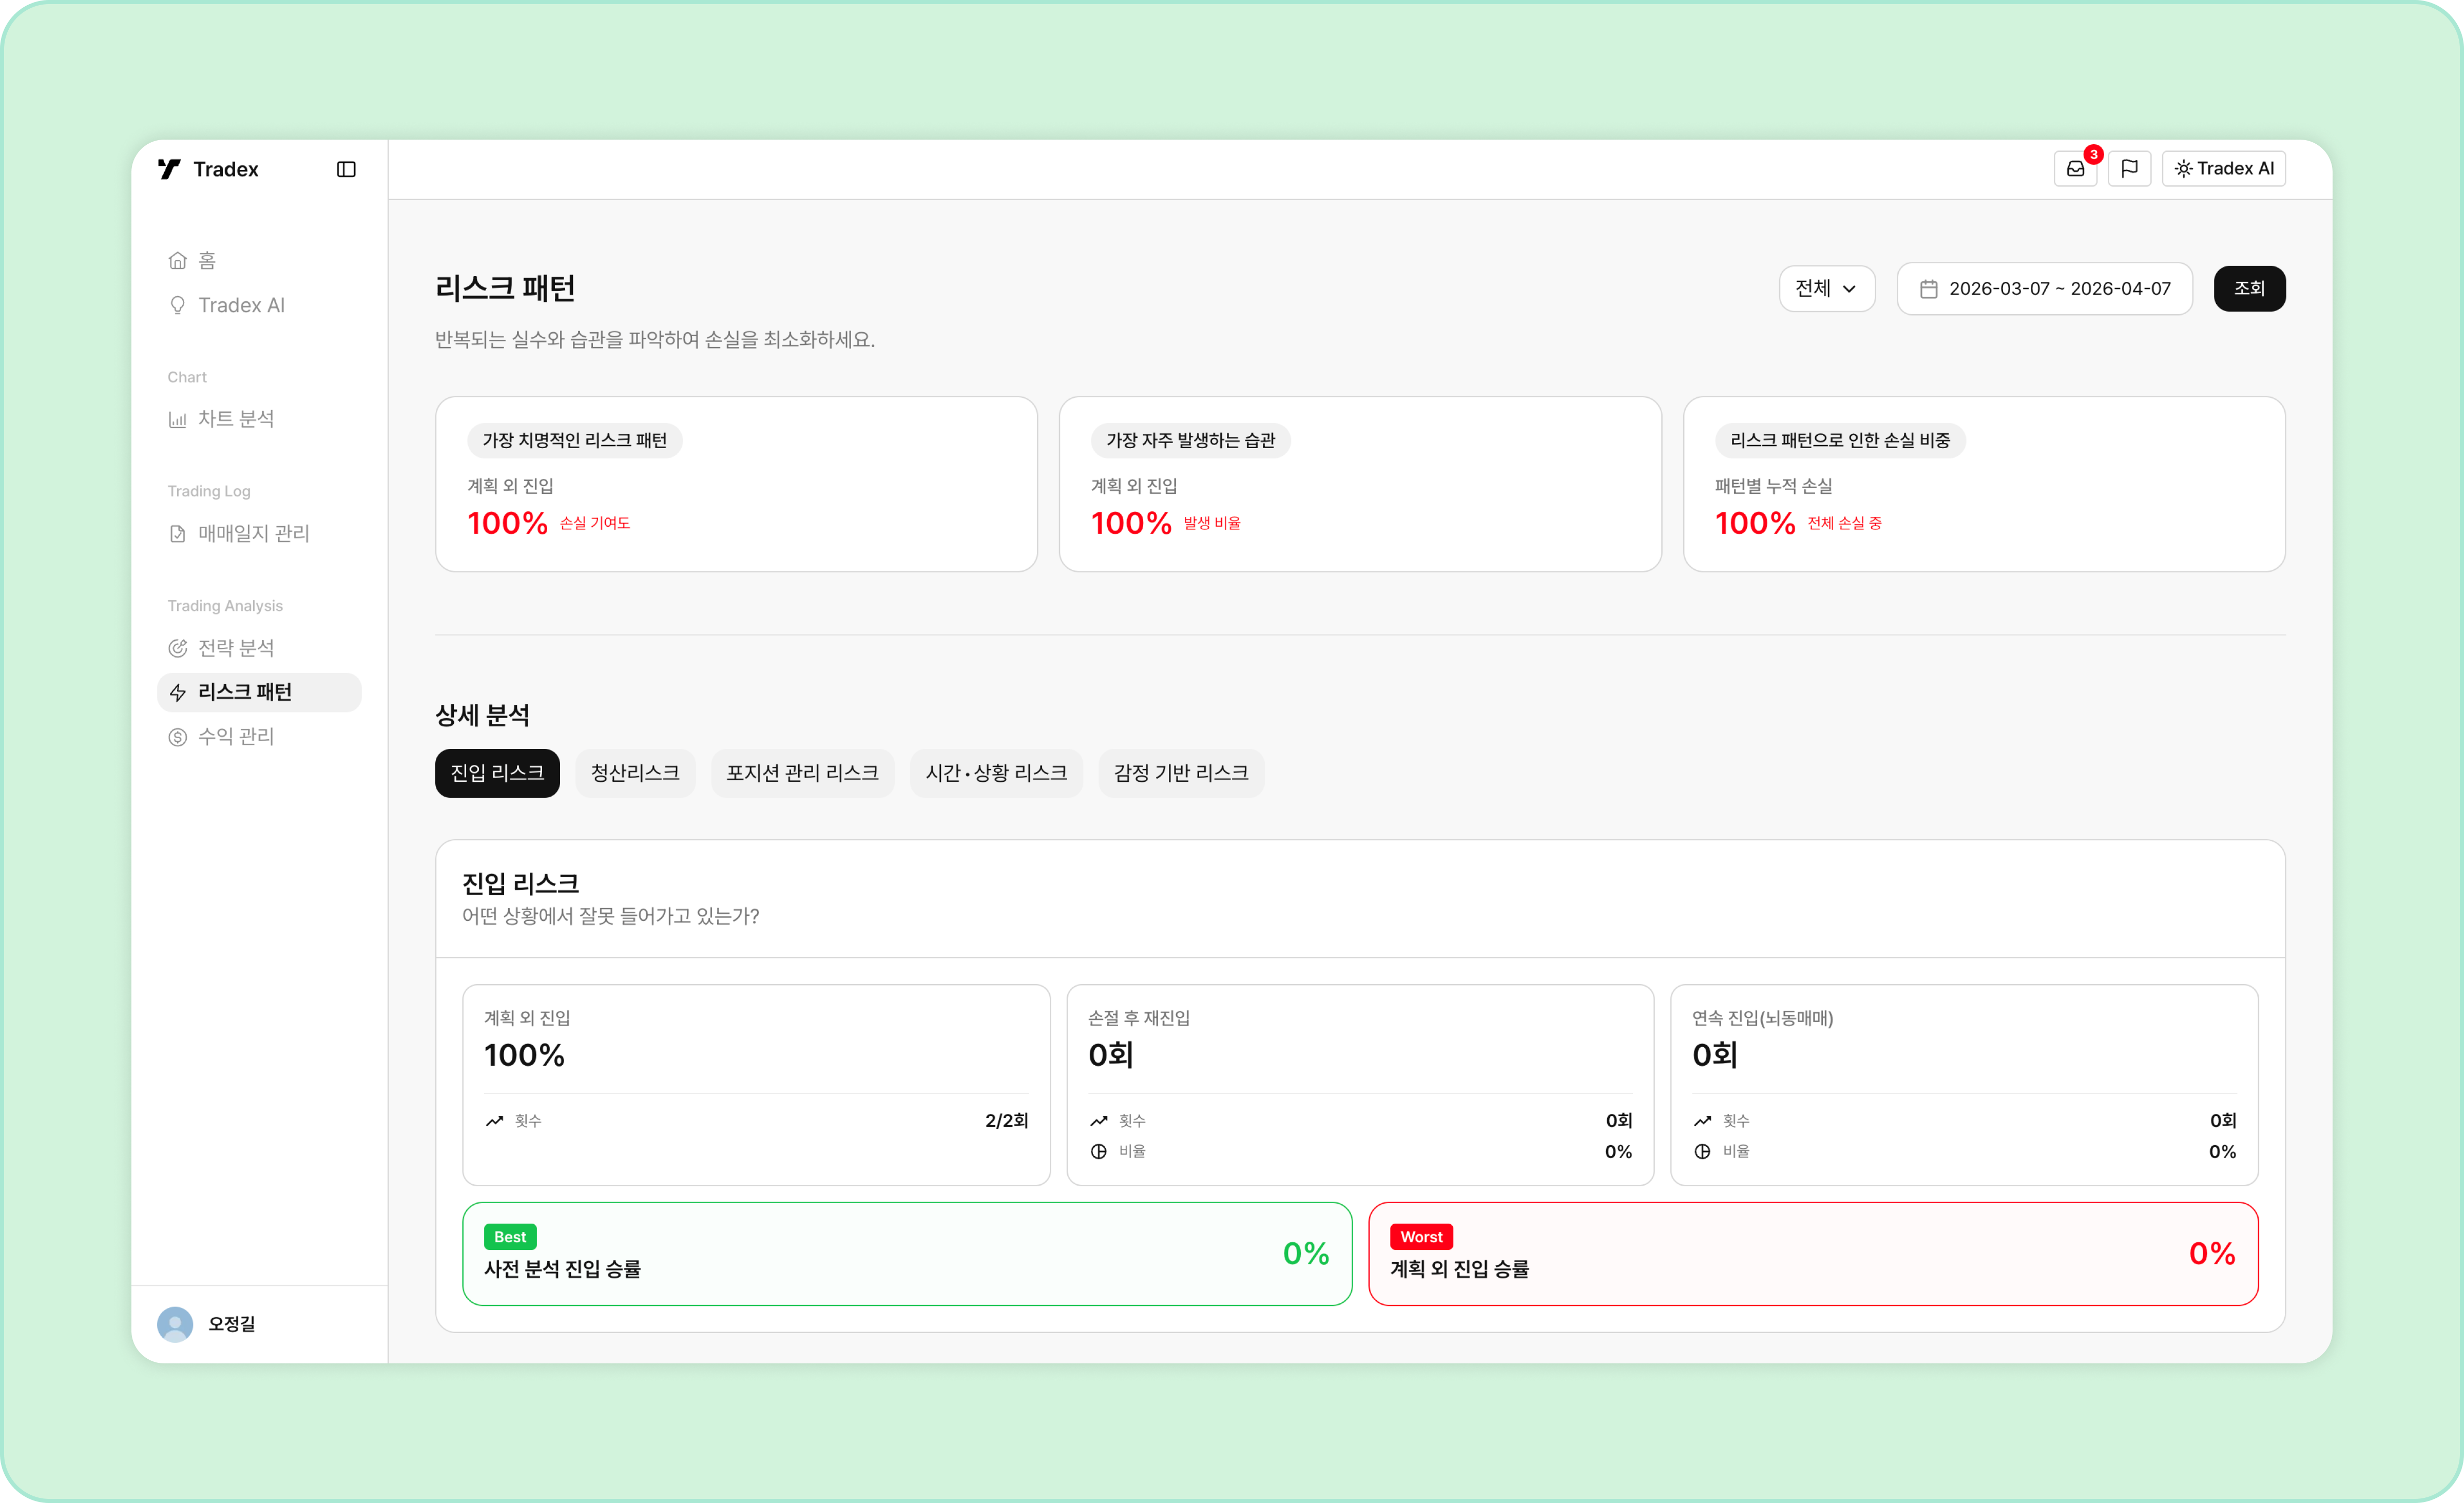Screen dimensions: 2464x1503
Task: Click the 오정길 user name
Action: [232, 1324]
